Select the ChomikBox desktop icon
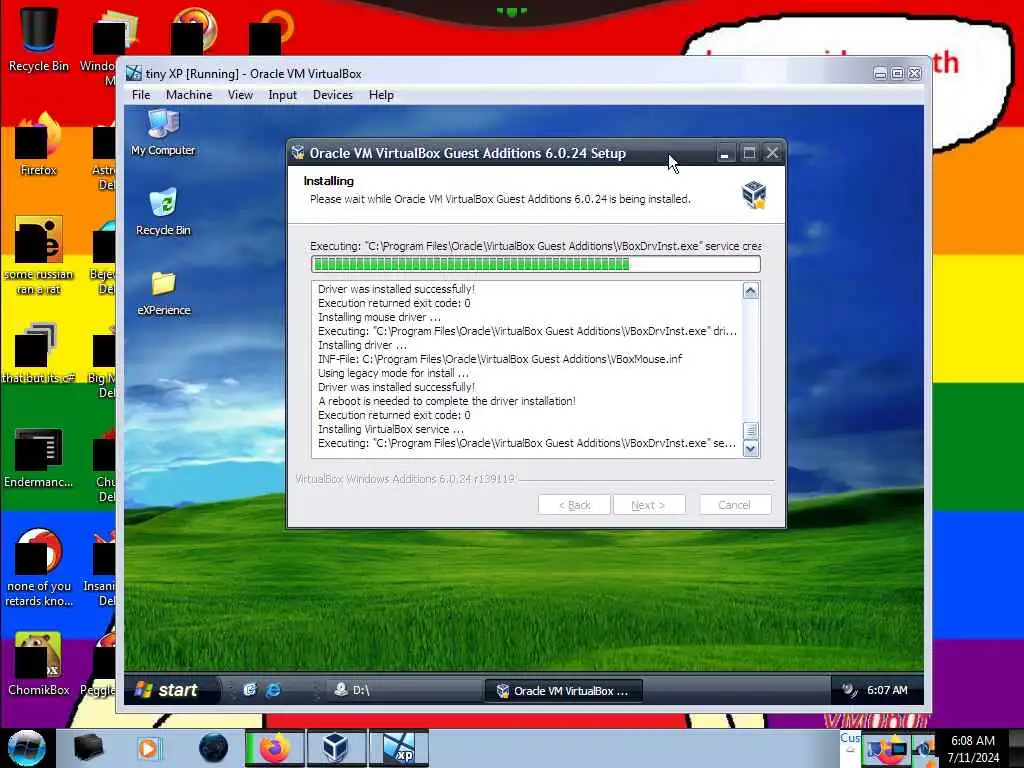 (39, 664)
